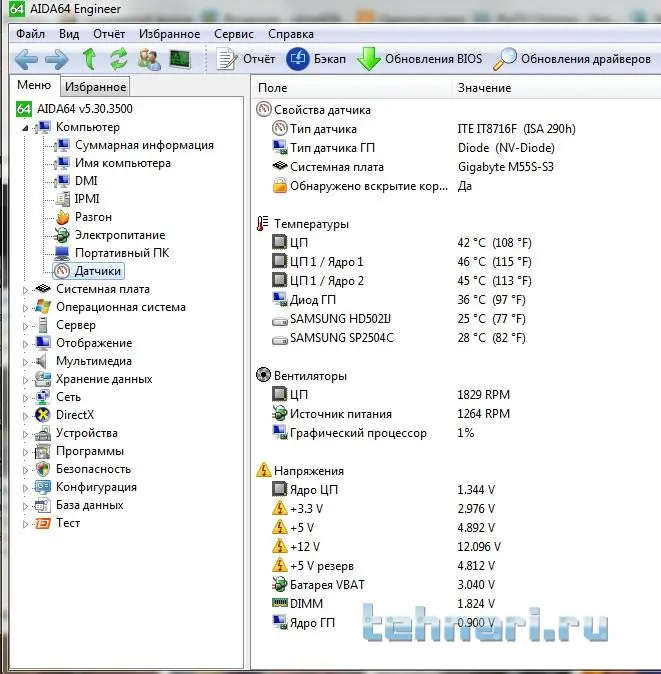Viewport: 661px width, 674px height.
Task: Open the Вид menu
Action: pos(69,34)
